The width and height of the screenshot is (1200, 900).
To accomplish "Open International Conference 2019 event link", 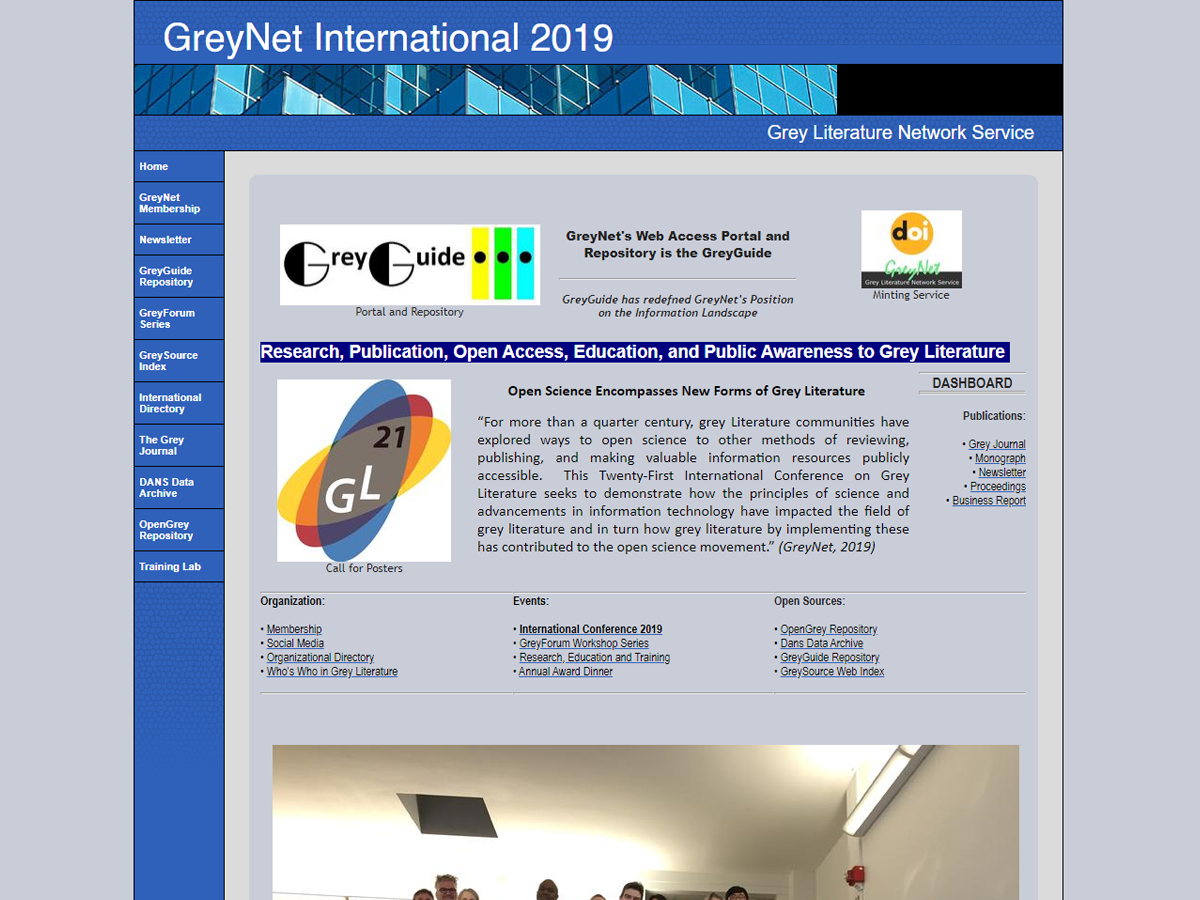I will point(590,629).
